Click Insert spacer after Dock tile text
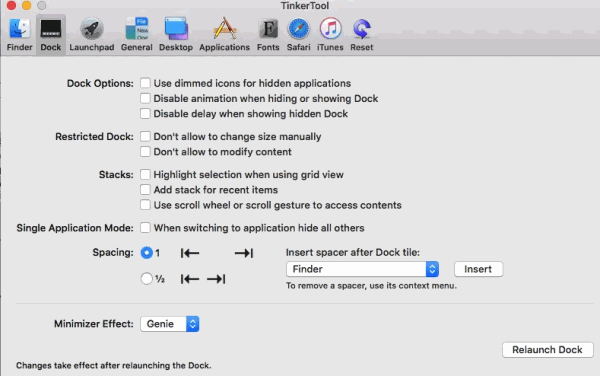Screen dimensions: 600x376 [x=353, y=252]
